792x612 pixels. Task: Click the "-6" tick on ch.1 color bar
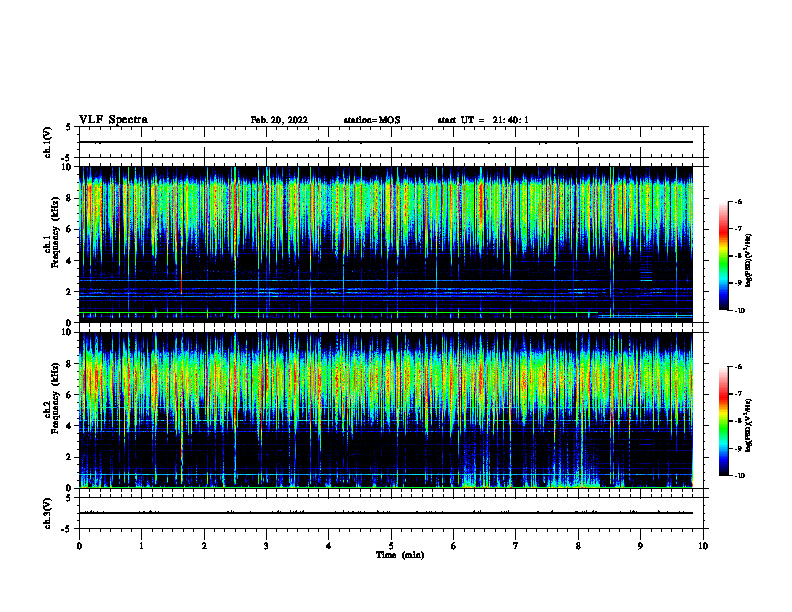[x=738, y=201]
